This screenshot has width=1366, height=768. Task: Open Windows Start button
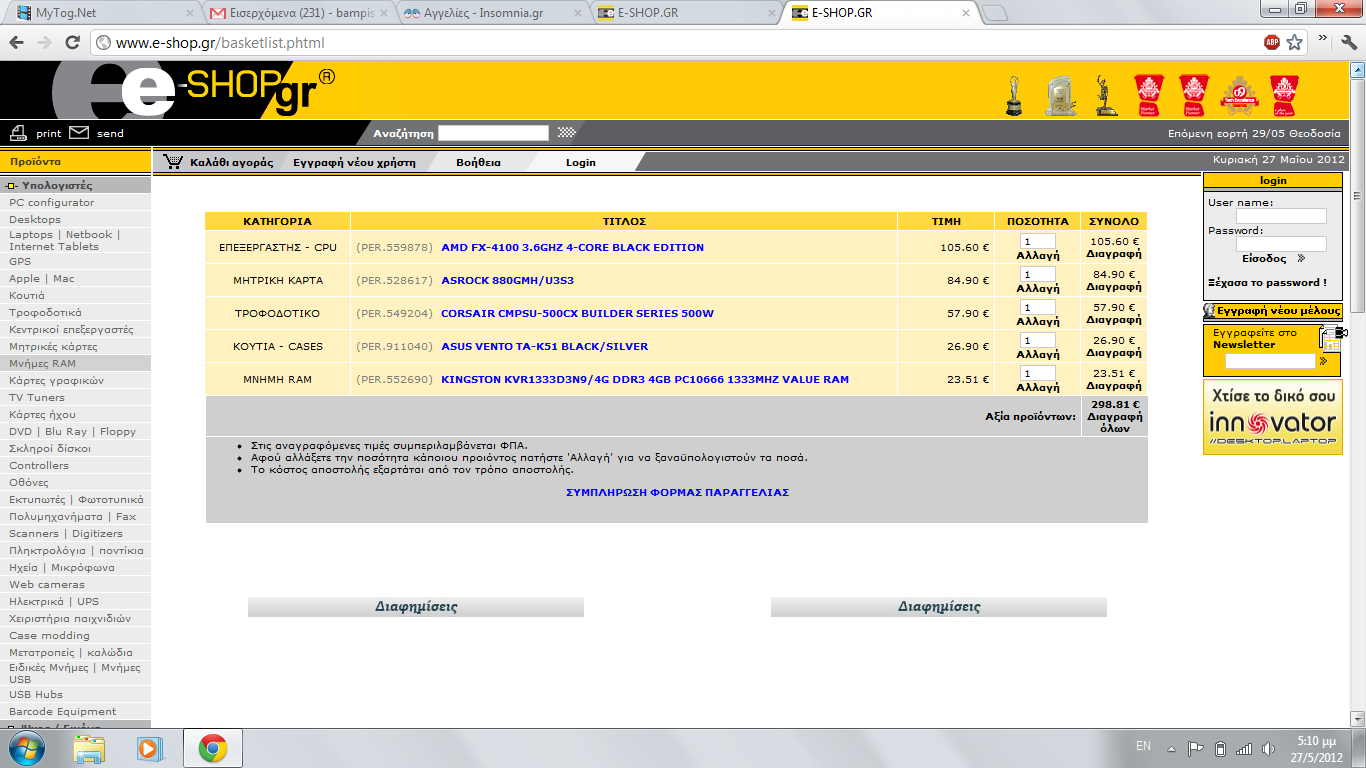pos(25,748)
